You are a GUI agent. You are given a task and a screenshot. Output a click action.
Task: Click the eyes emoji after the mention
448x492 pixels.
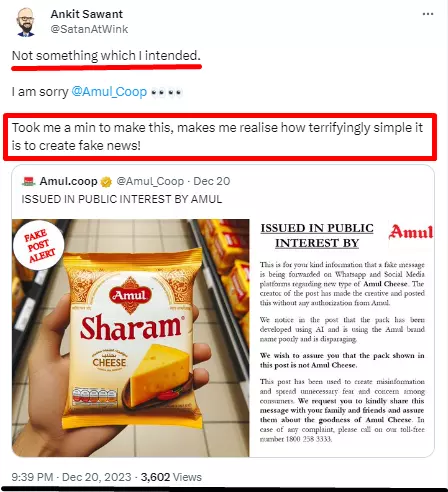tap(166, 92)
